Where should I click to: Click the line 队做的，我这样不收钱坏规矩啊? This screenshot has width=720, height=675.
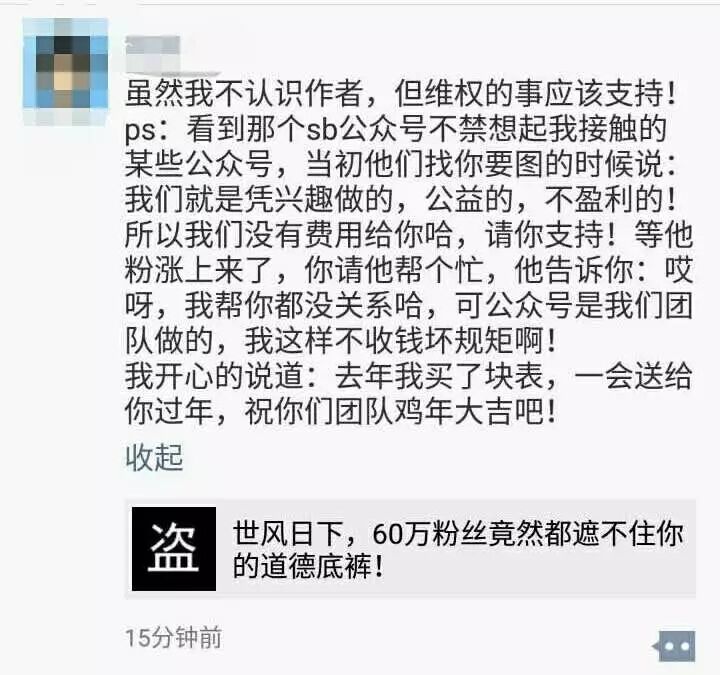pos(341,341)
